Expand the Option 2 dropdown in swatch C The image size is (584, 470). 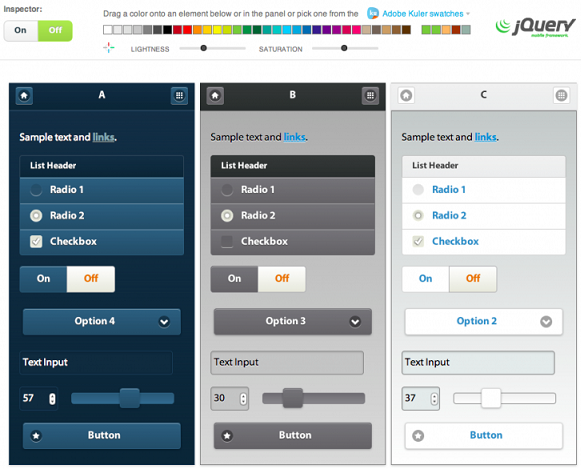click(483, 321)
